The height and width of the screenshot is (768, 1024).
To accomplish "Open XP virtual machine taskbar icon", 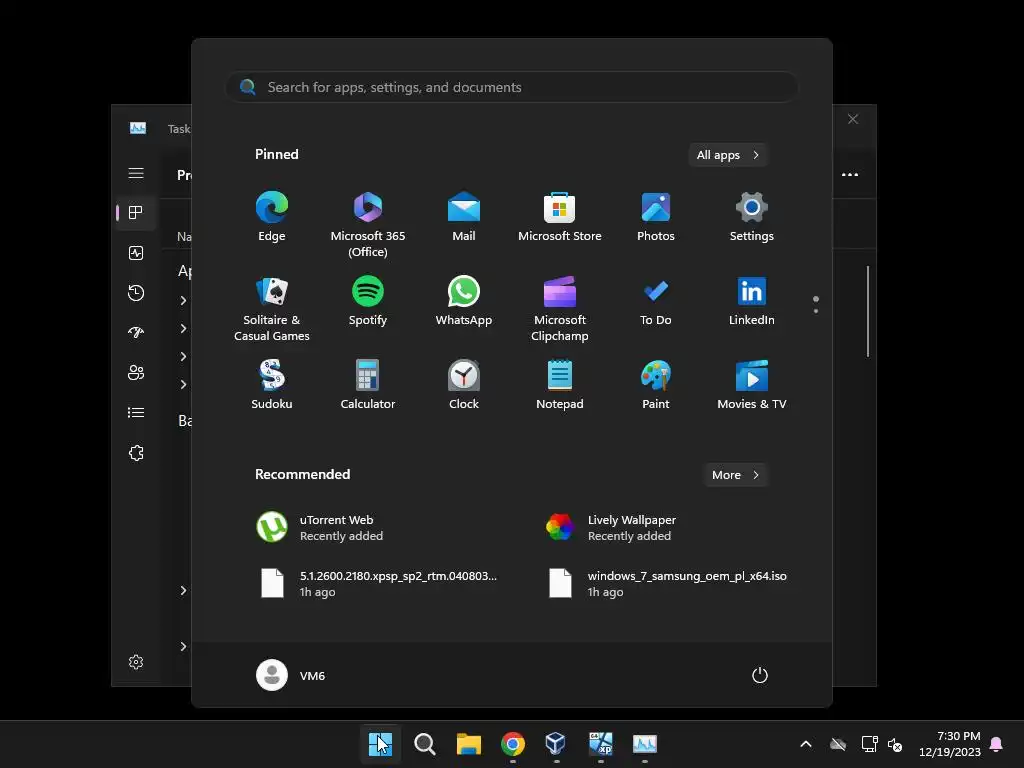I will point(601,744).
